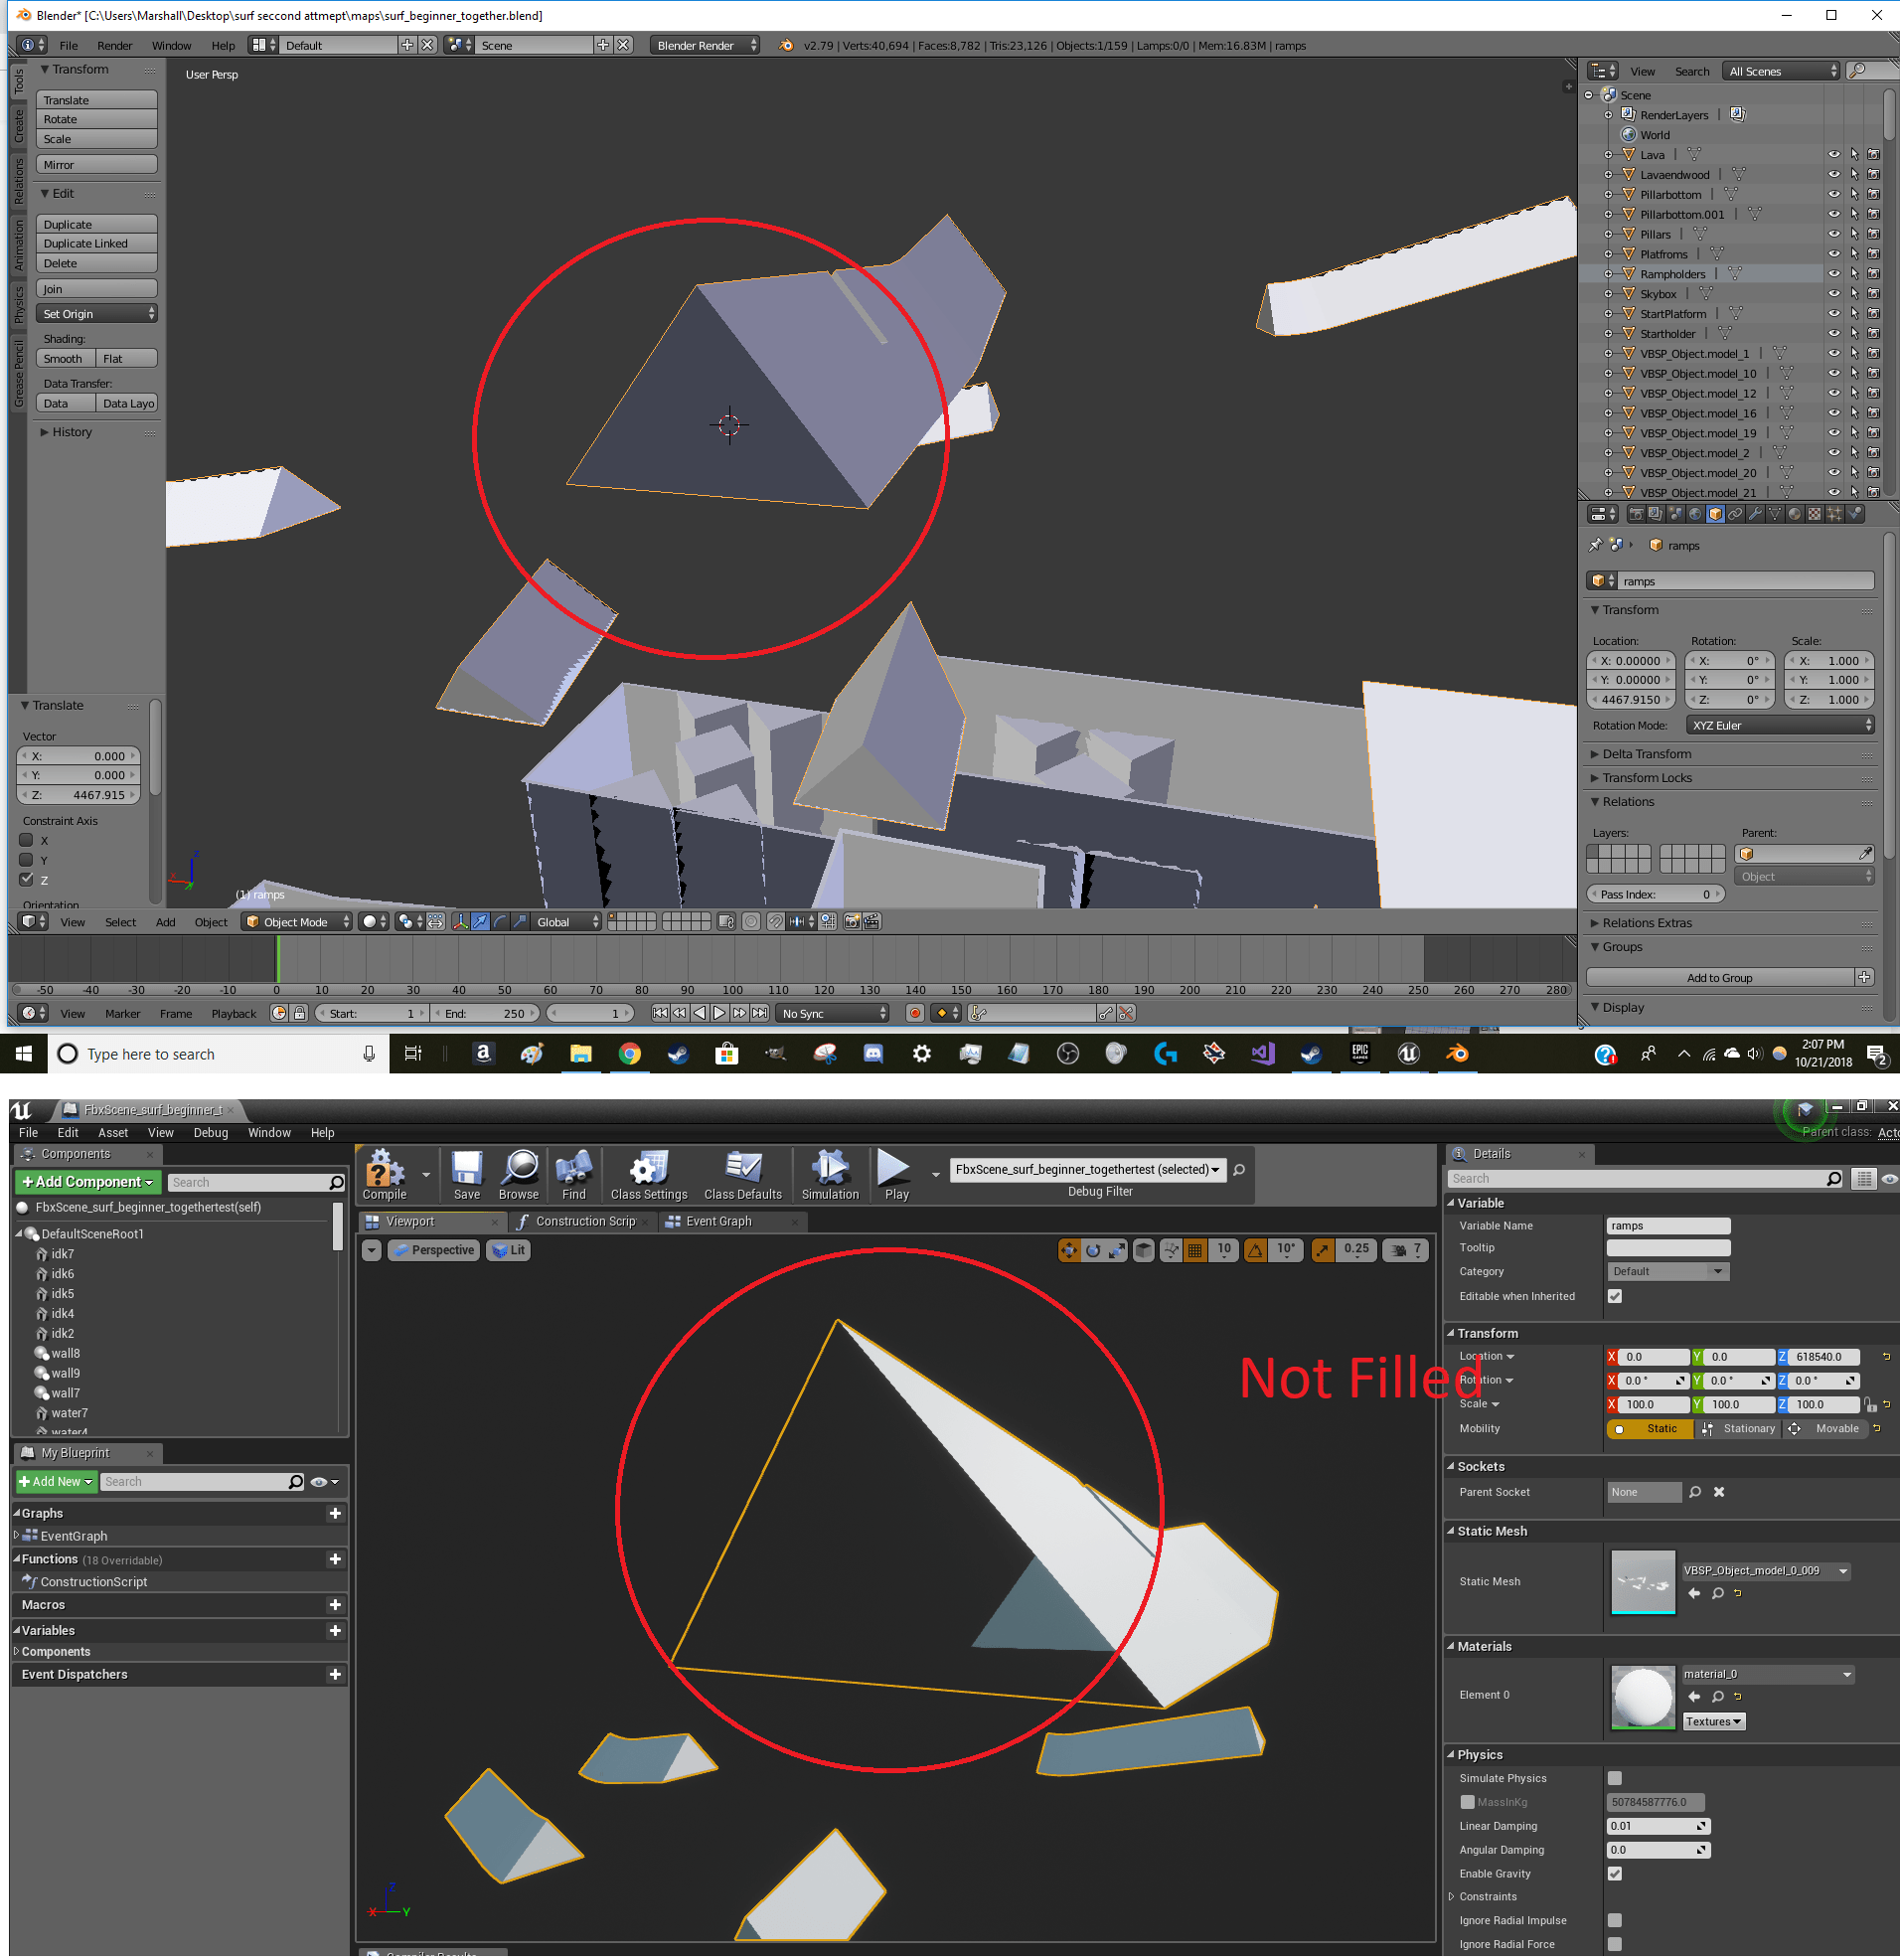
Task: Enable Y constraint axis in Blender
Action: tap(27, 860)
